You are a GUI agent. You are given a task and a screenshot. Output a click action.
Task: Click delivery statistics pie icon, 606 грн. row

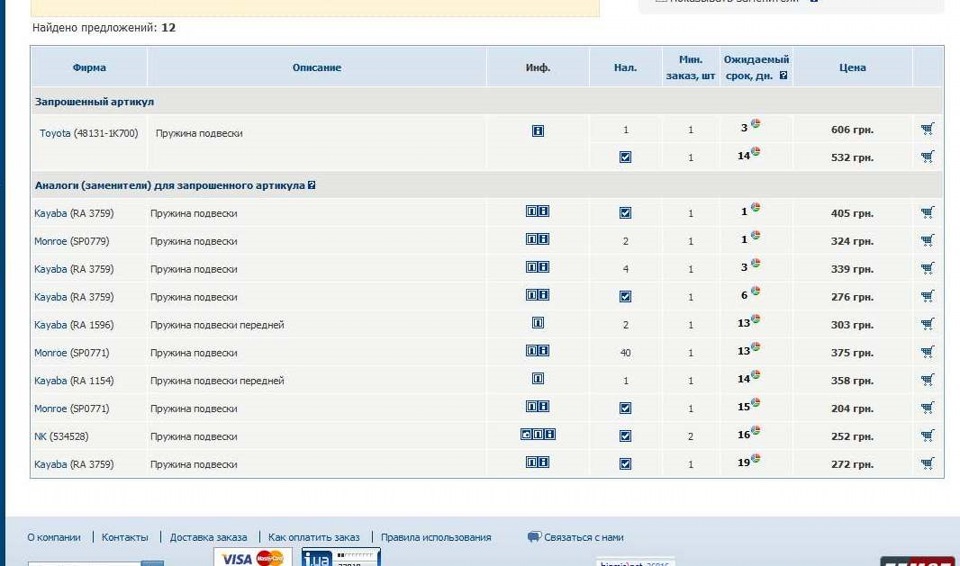756,124
